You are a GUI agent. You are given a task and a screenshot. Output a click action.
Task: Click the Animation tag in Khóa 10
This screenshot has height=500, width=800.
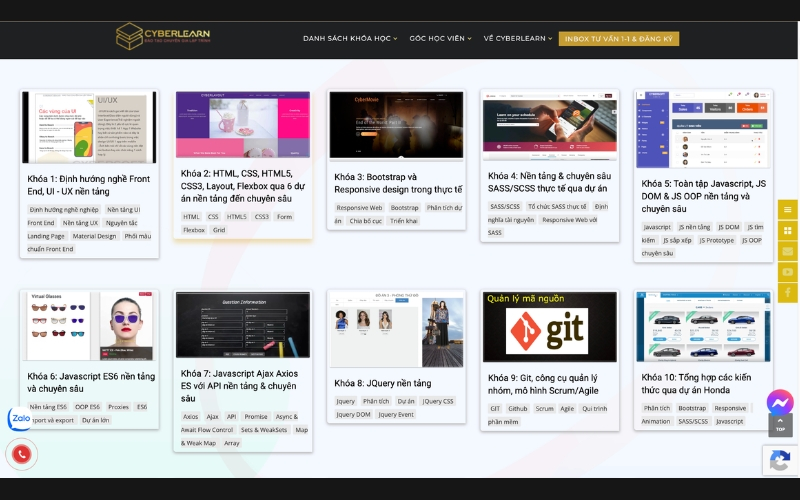click(x=656, y=421)
